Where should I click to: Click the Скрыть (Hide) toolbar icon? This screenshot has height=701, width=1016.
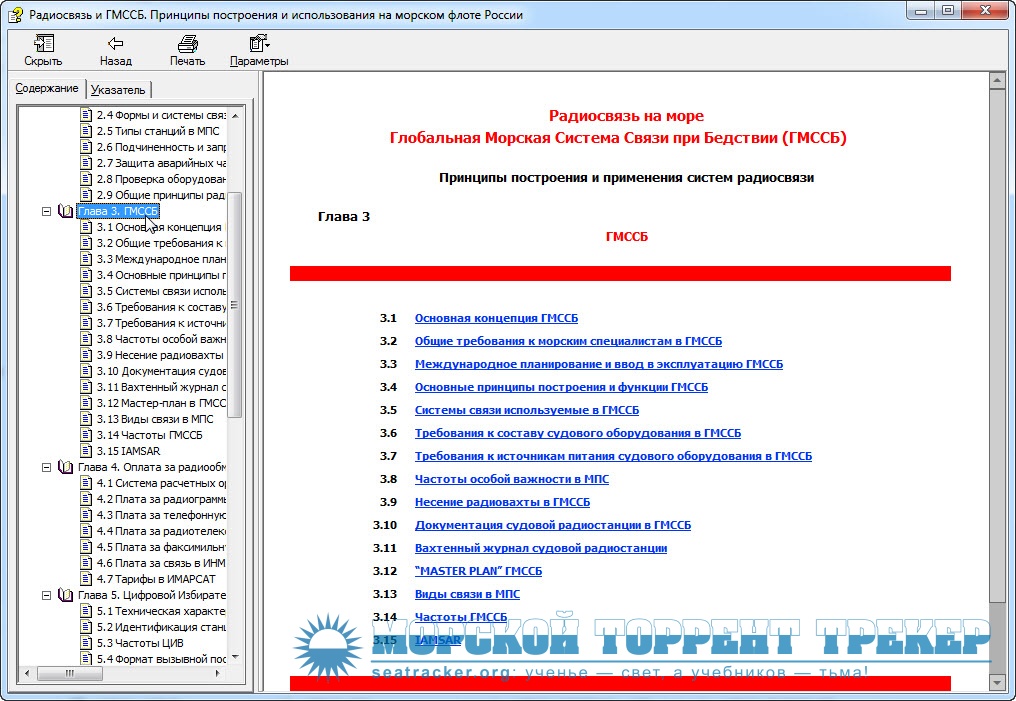point(43,43)
